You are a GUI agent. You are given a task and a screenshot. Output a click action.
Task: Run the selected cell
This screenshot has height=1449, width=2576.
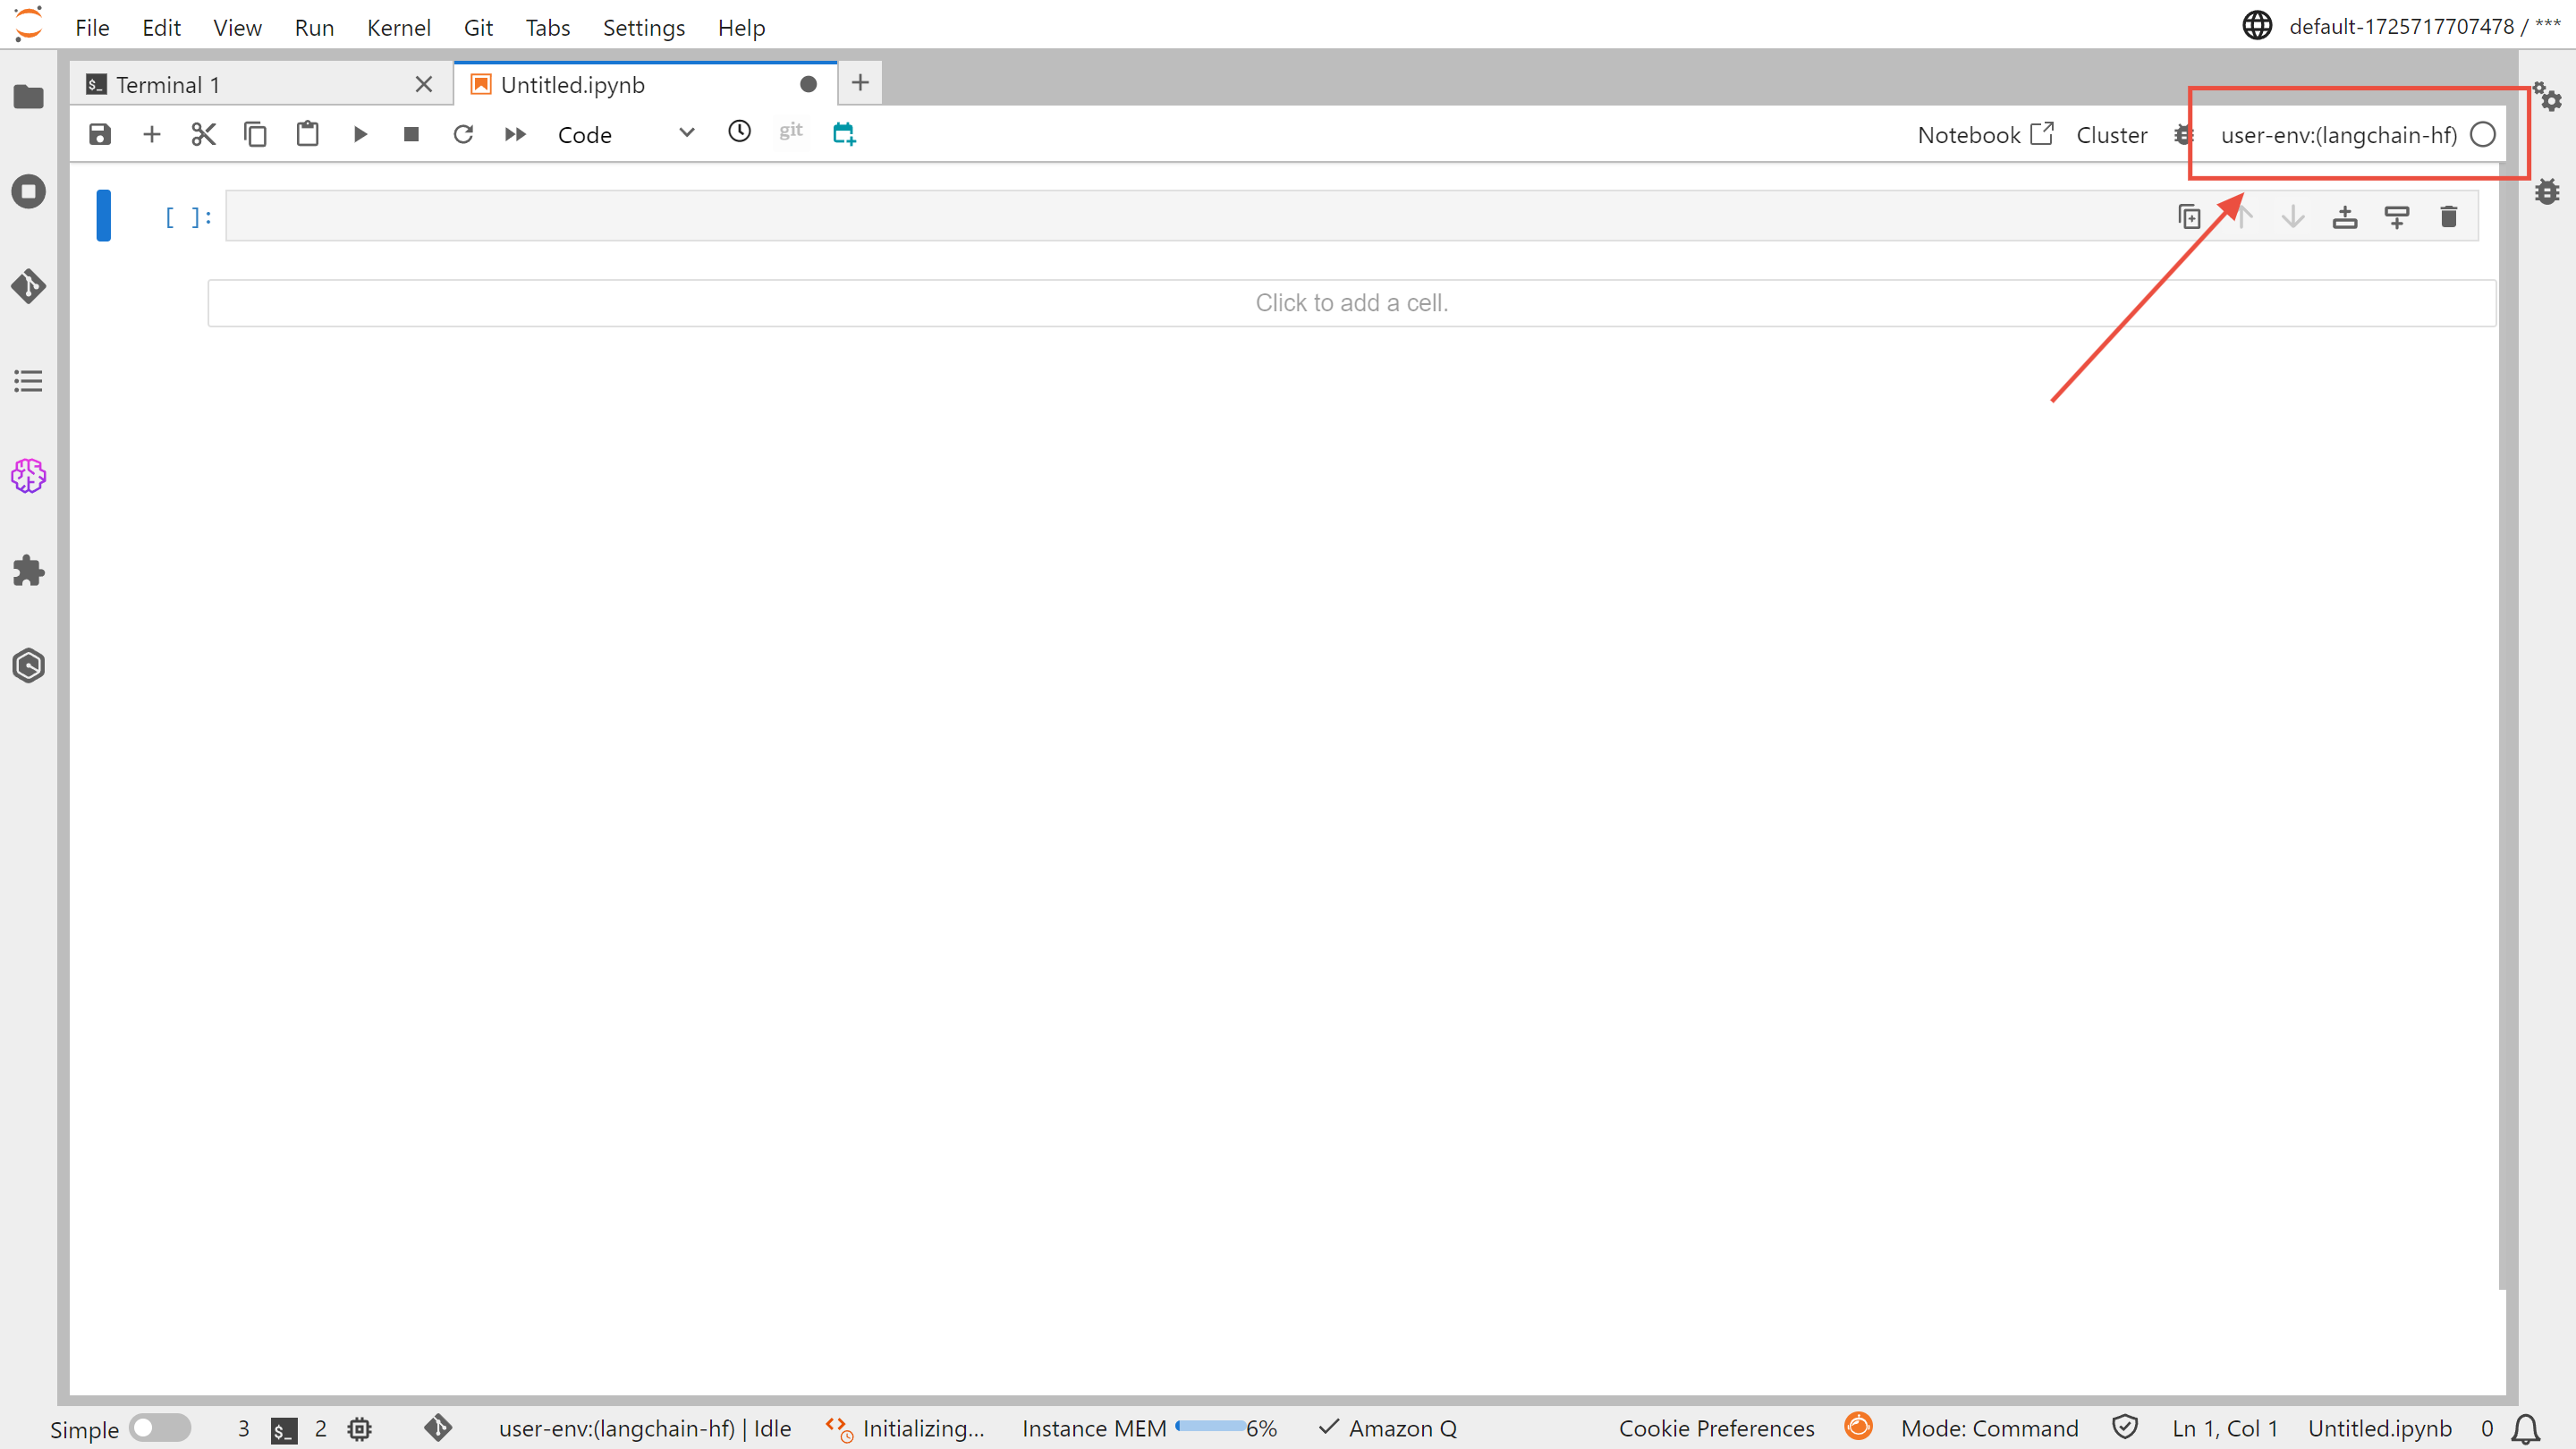tap(360, 134)
